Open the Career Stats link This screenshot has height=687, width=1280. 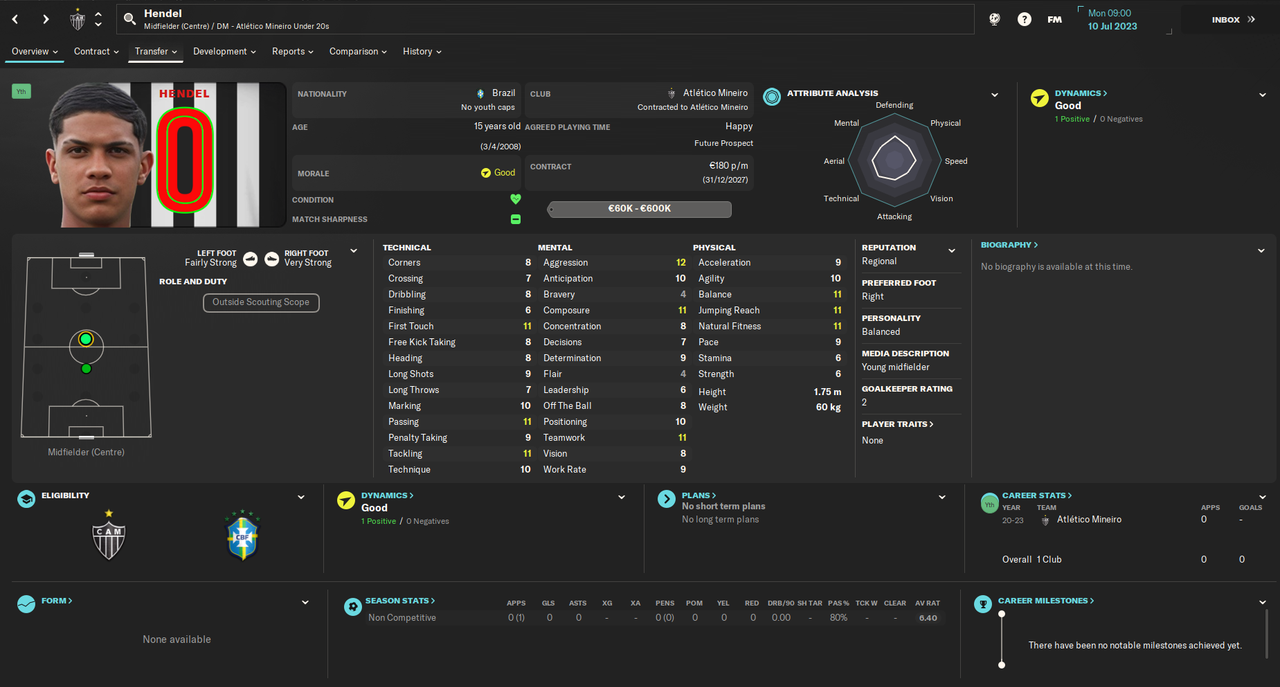click(1037, 495)
